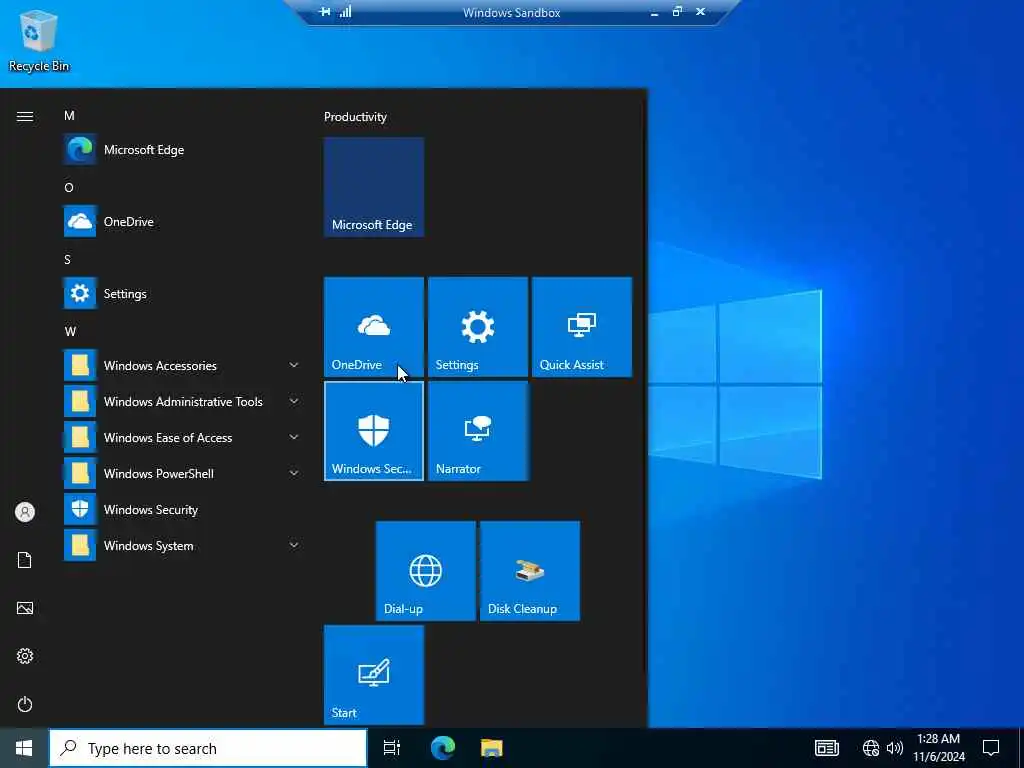Click the Start tile with pen icon
1024x768 pixels.
click(374, 675)
